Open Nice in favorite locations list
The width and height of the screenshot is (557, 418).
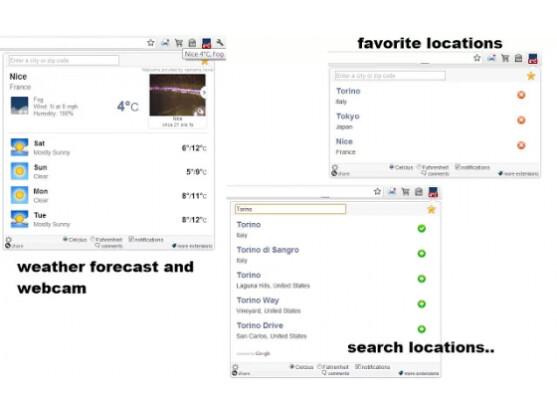click(x=344, y=142)
